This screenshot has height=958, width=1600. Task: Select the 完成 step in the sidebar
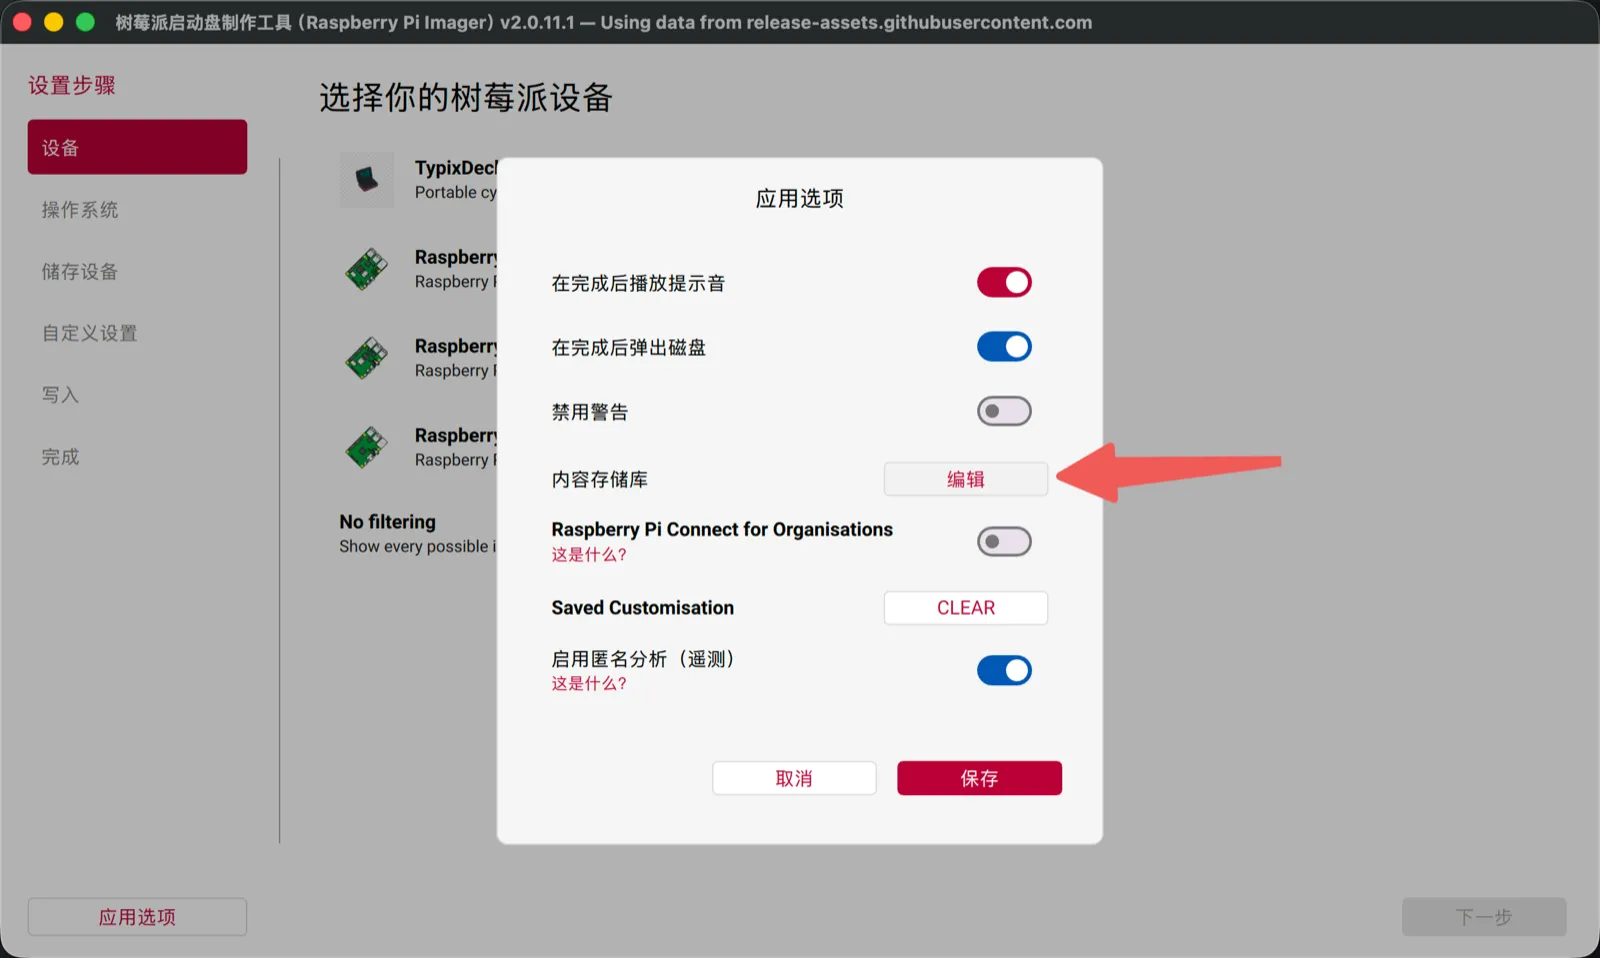[x=60, y=457]
